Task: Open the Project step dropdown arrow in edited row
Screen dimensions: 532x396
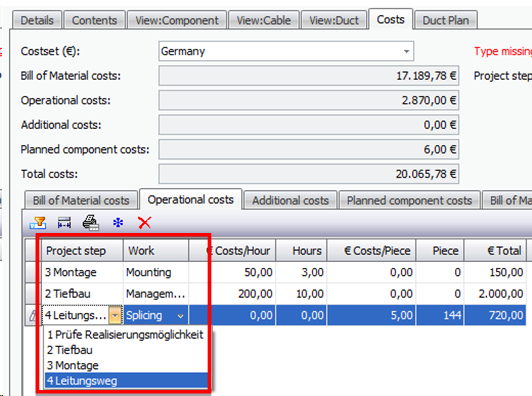Action: click(115, 316)
